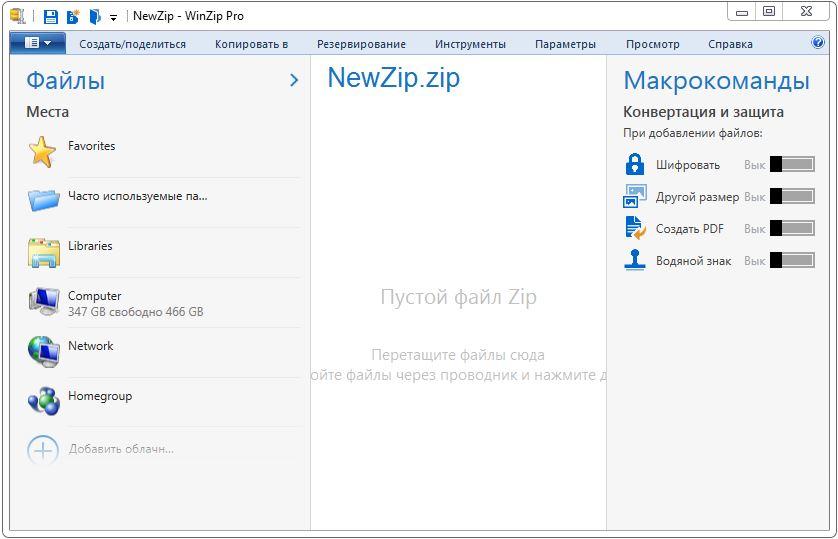Click the new zip file quick-access icon
The width and height of the screenshot is (838, 539).
(73, 17)
